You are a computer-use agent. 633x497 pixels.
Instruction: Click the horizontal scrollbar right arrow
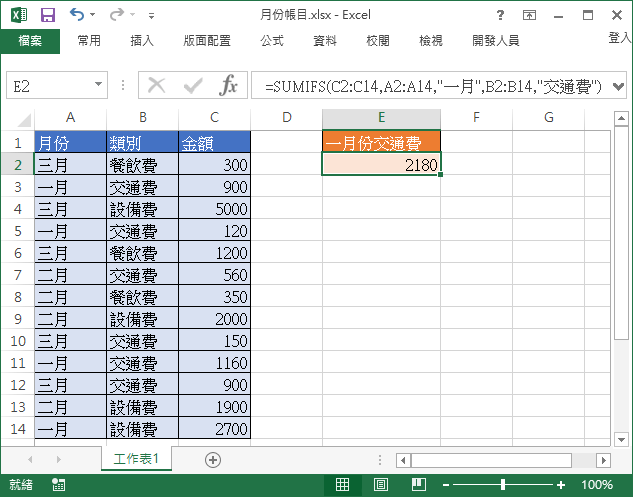pyautogui.click(x=604, y=460)
